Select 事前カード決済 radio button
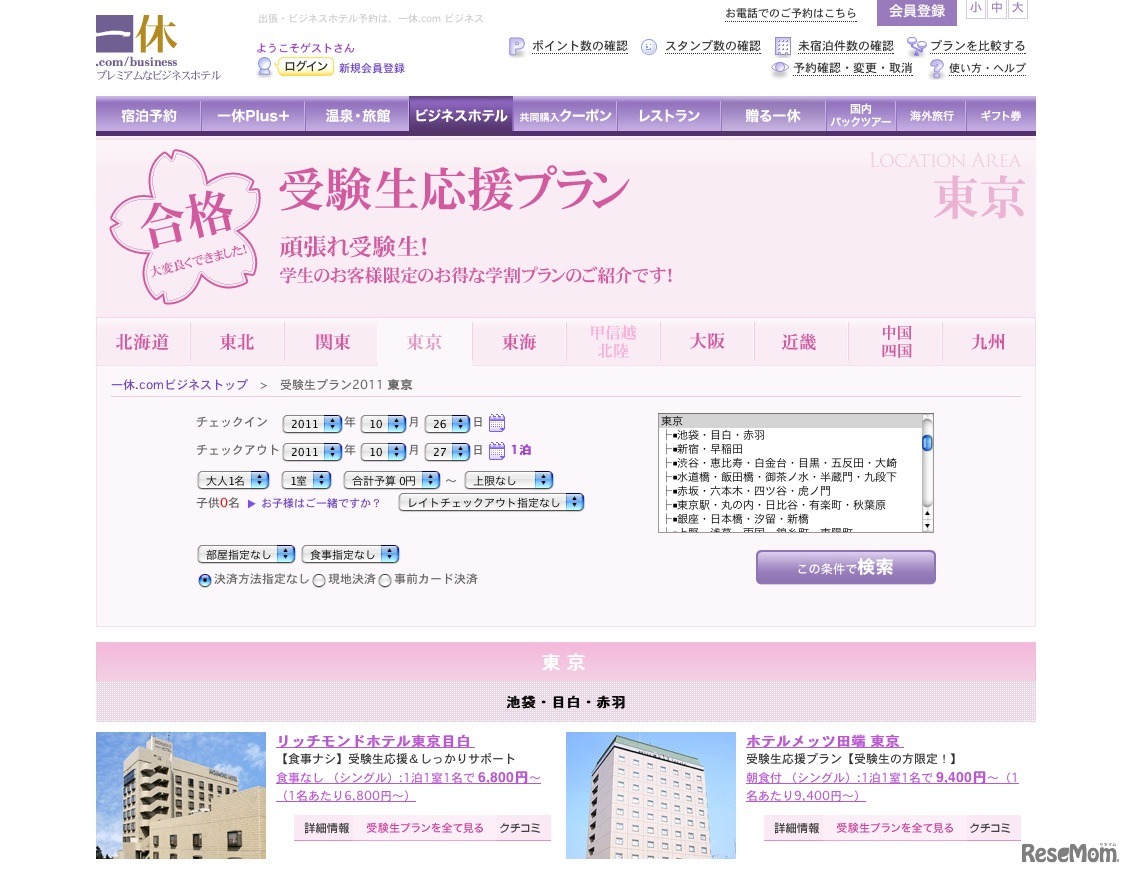Viewport: 1132px width, 876px height. (385, 580)
